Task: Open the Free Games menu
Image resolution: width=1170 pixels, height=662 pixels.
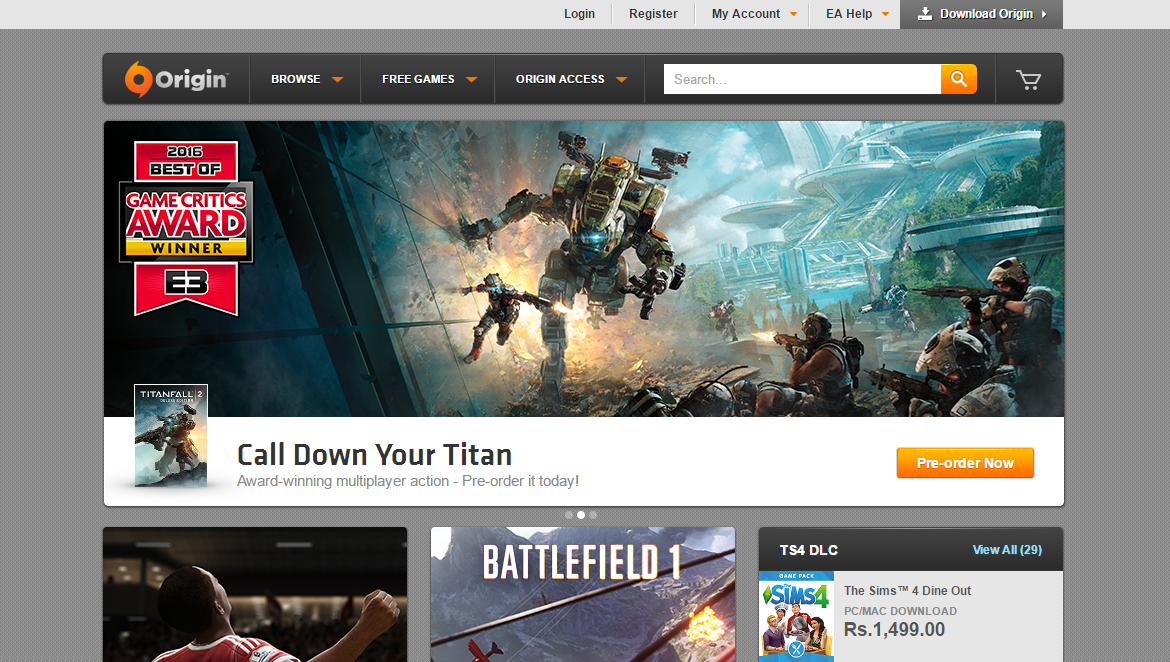Action: (x=428, y=79)
